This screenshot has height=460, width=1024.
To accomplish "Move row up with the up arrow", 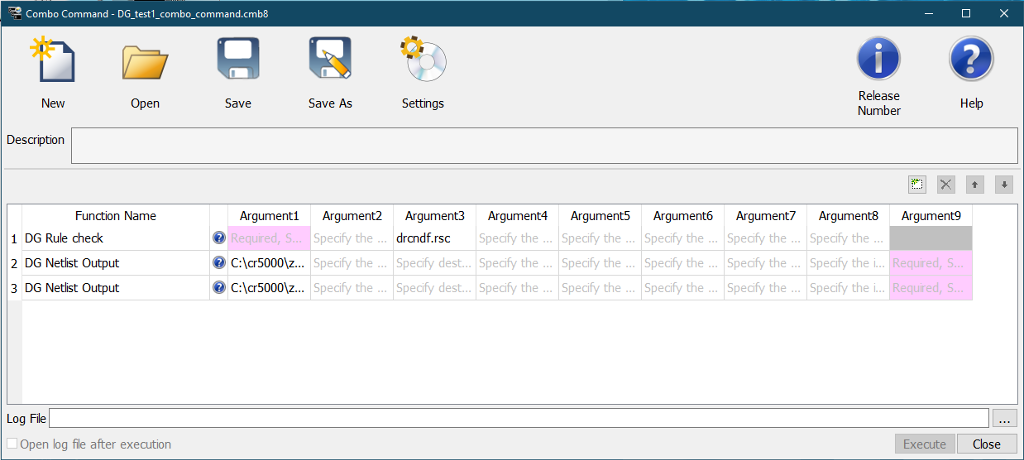I will [974, 185].
